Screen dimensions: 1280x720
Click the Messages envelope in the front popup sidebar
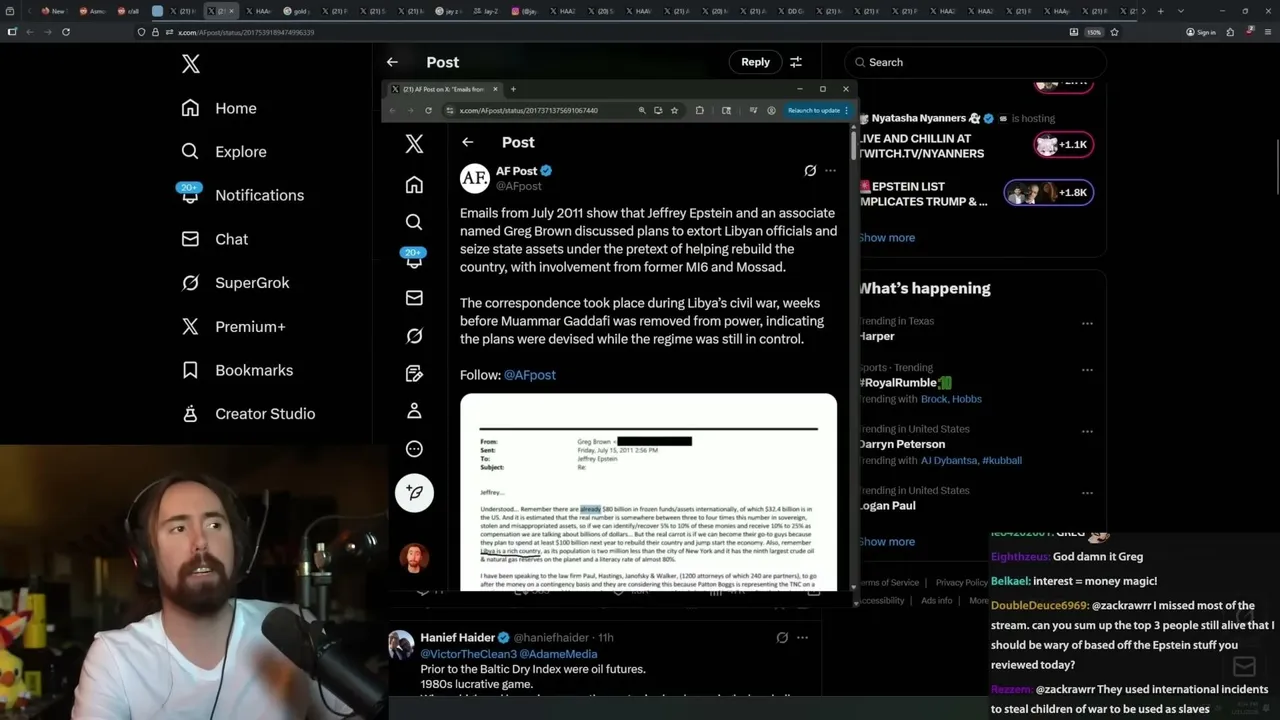414,298
